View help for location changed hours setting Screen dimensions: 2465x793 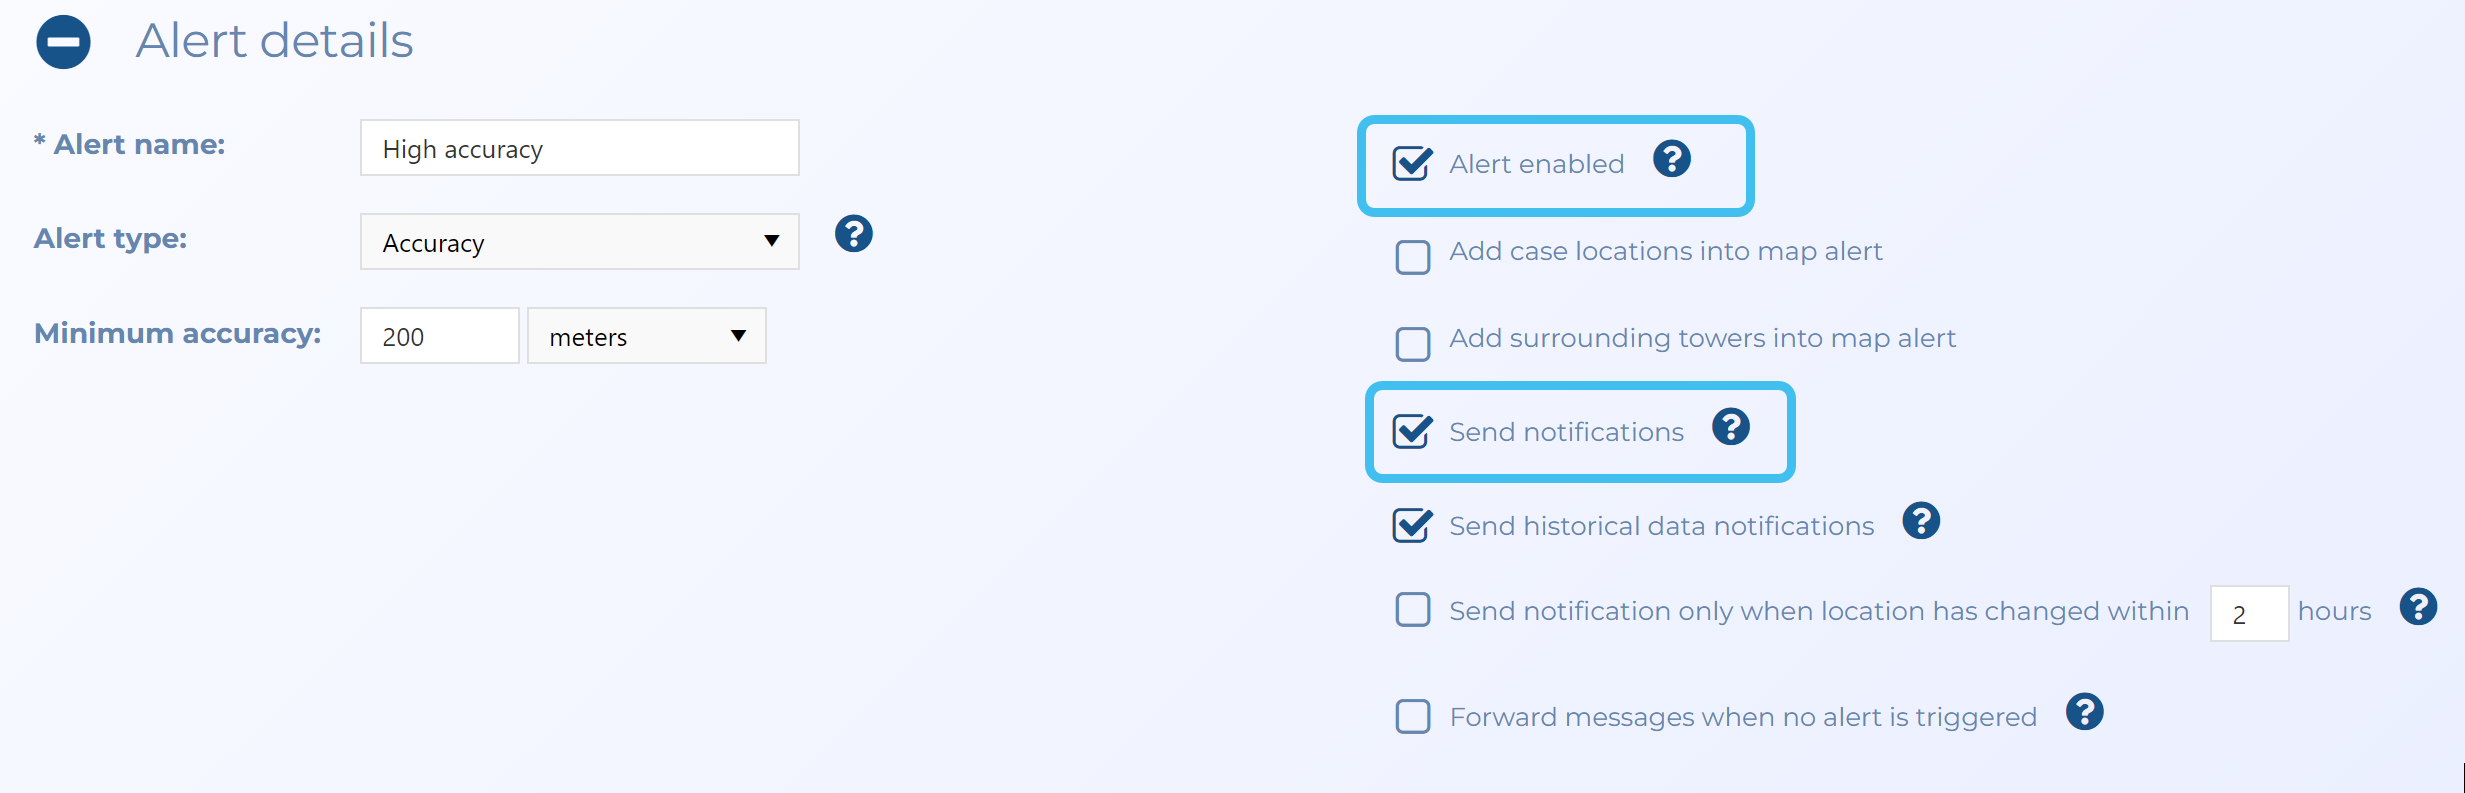coord(2417,607)
